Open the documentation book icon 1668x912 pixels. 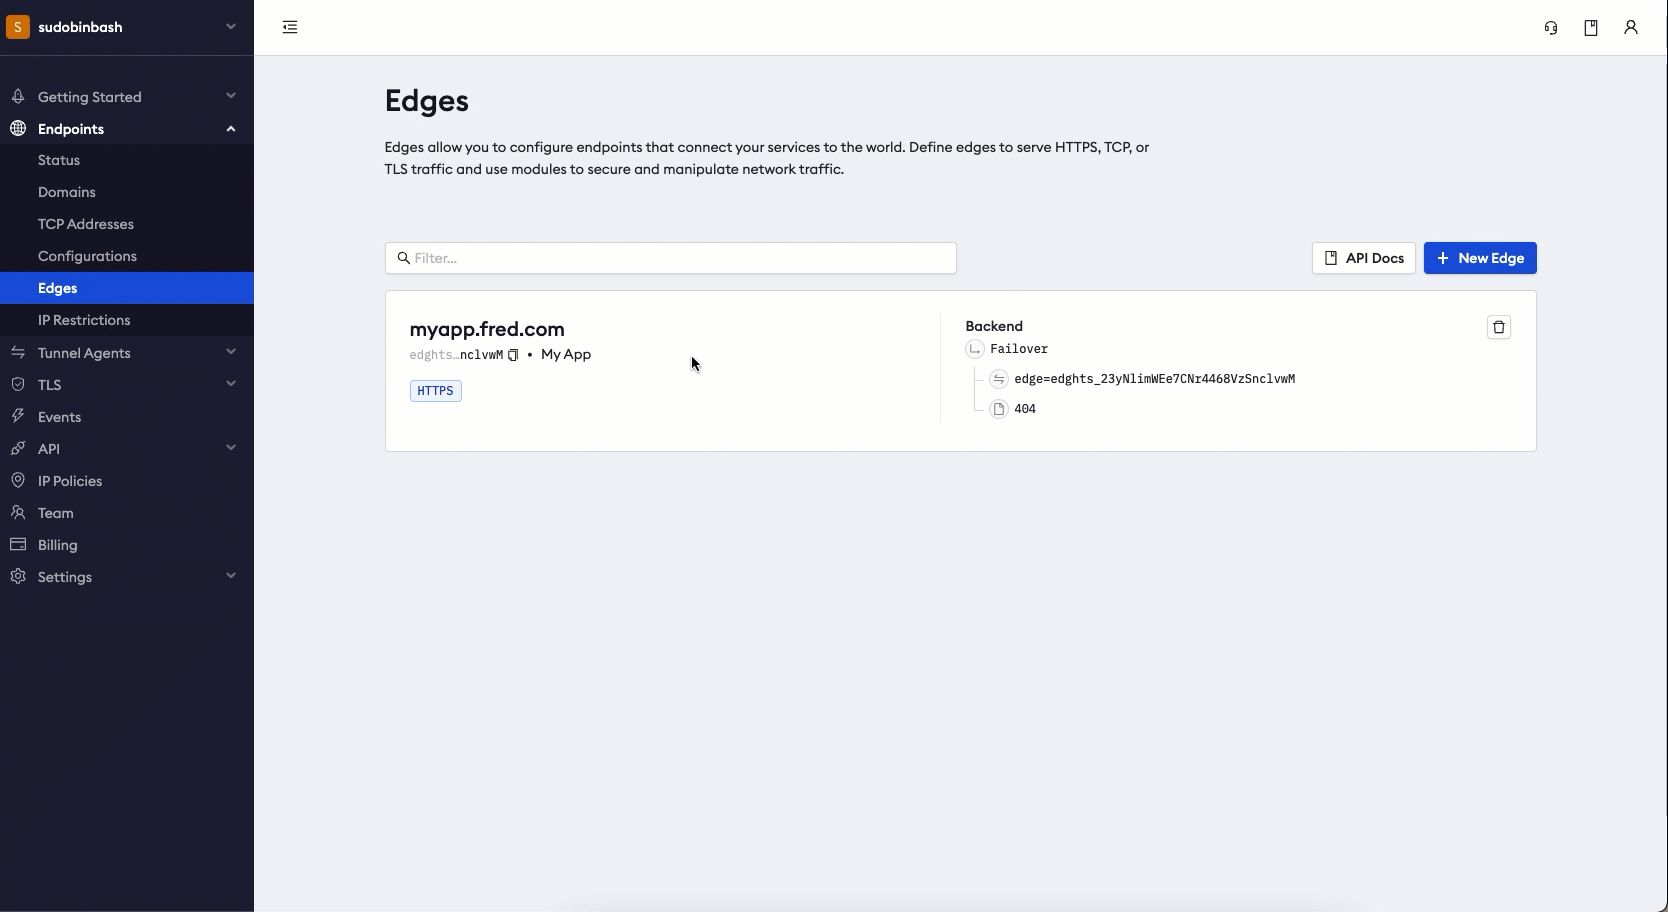pyautogui.click(x=1591, y=27)
